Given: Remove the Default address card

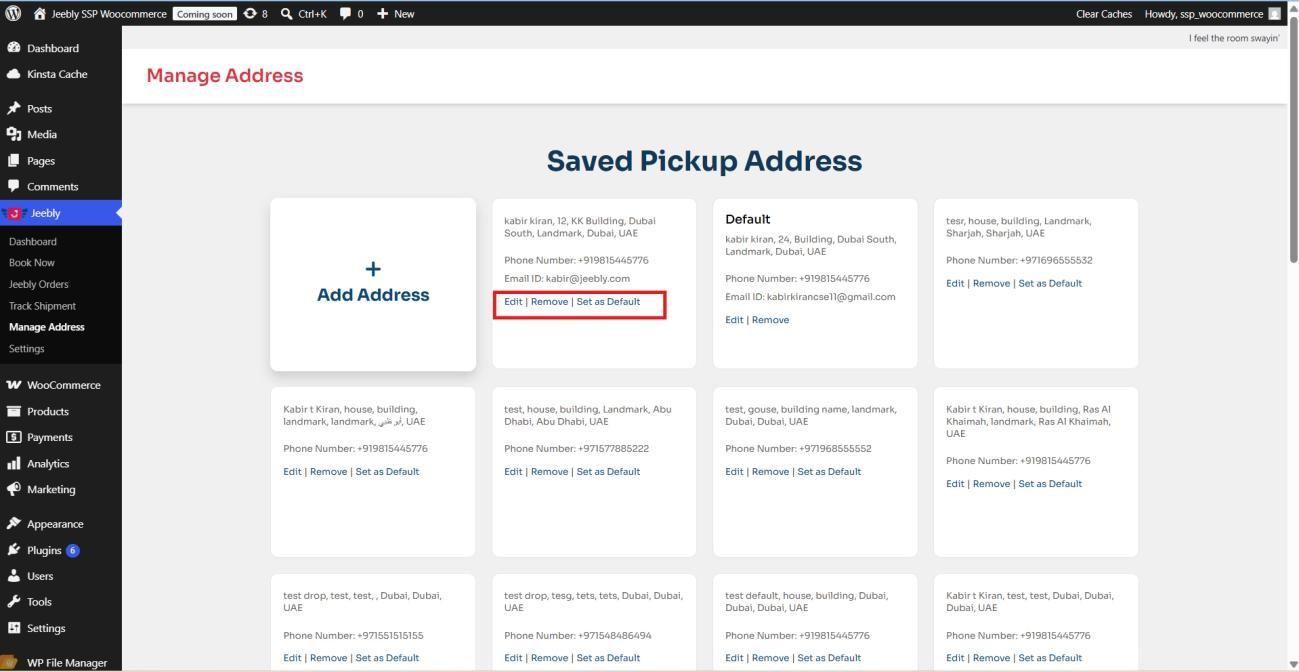Looking at the screenshot, I should tap(770, 320).
